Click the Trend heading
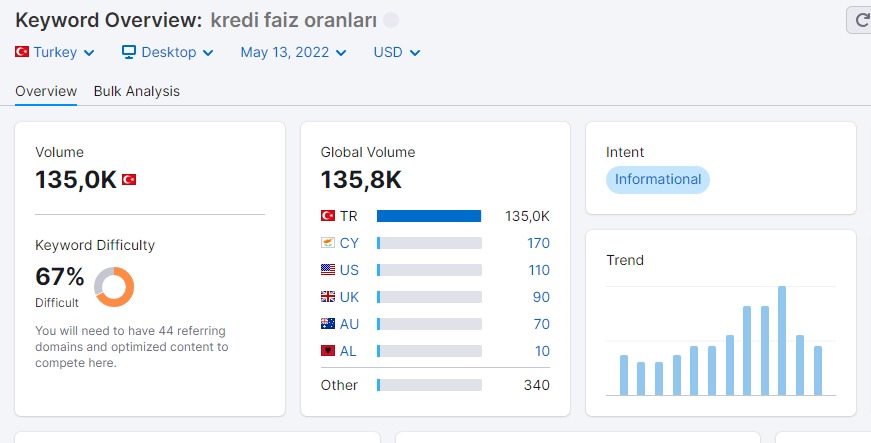This screenshot has width=871, height=443. [x=625, y=260]
